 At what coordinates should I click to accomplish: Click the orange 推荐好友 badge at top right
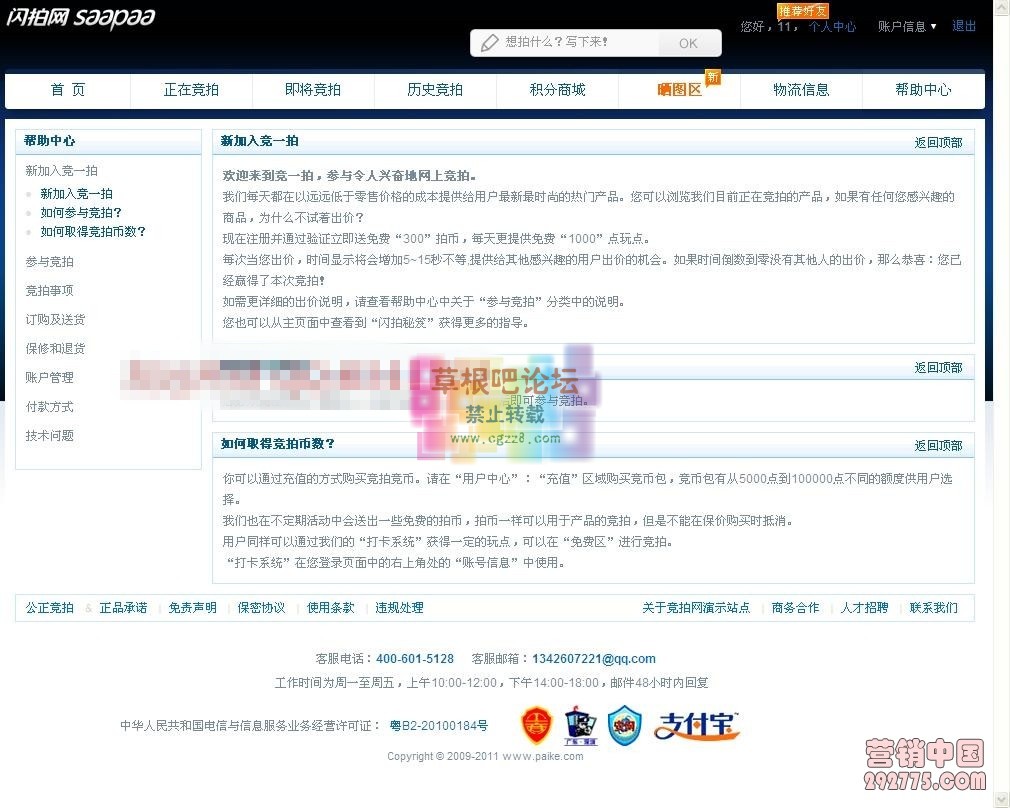coord(802,10)
